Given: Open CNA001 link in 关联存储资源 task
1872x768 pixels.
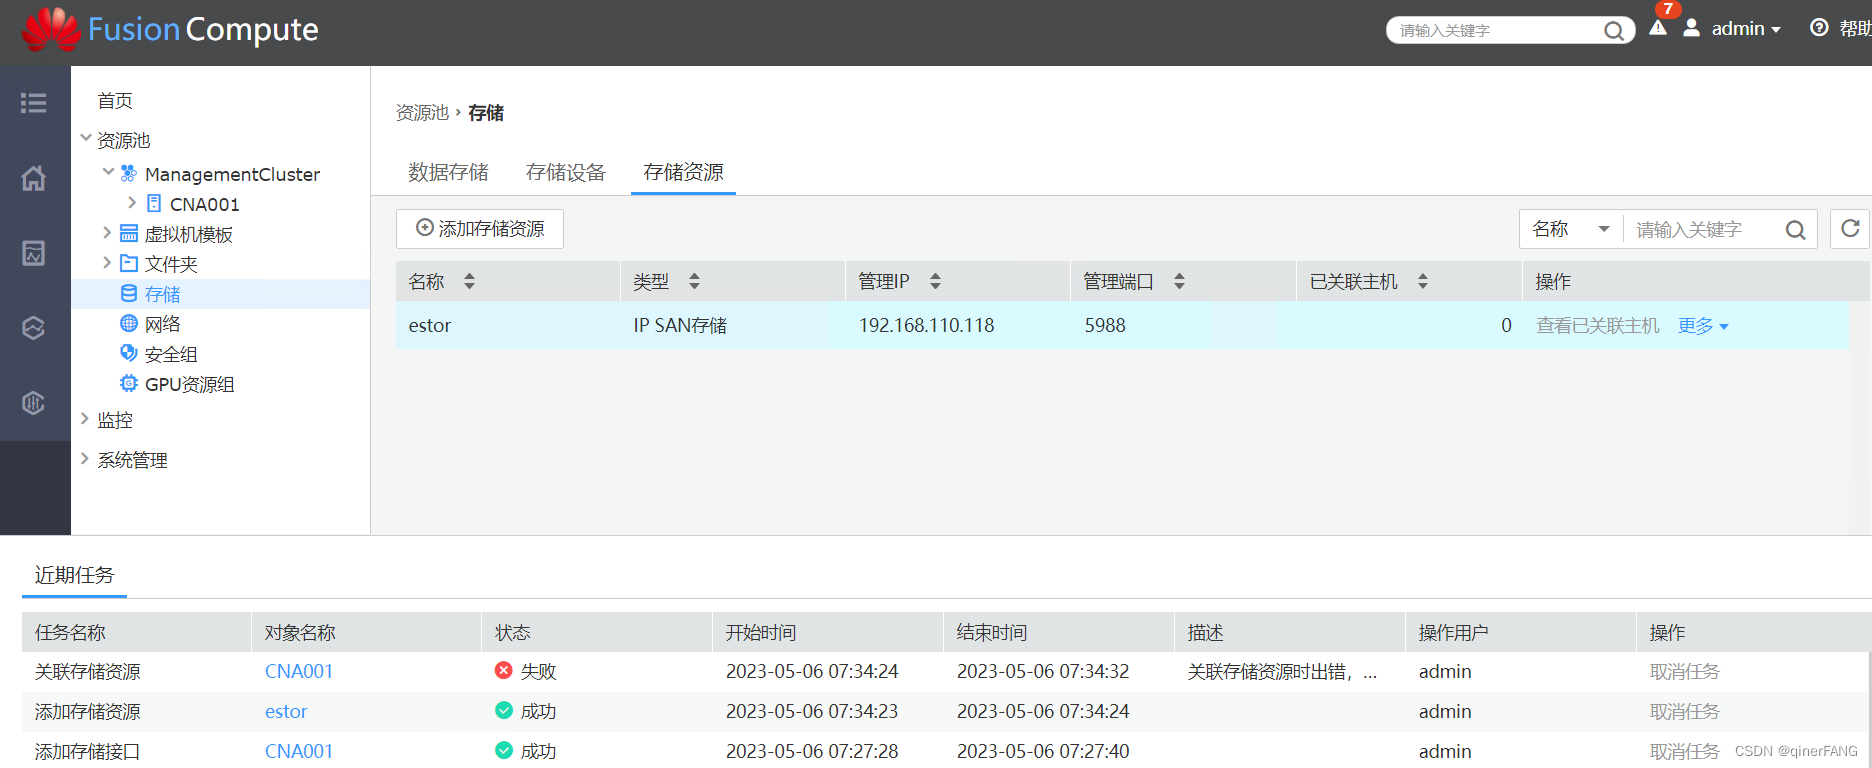Looking at the screenshot, I should tap(299, 672).
